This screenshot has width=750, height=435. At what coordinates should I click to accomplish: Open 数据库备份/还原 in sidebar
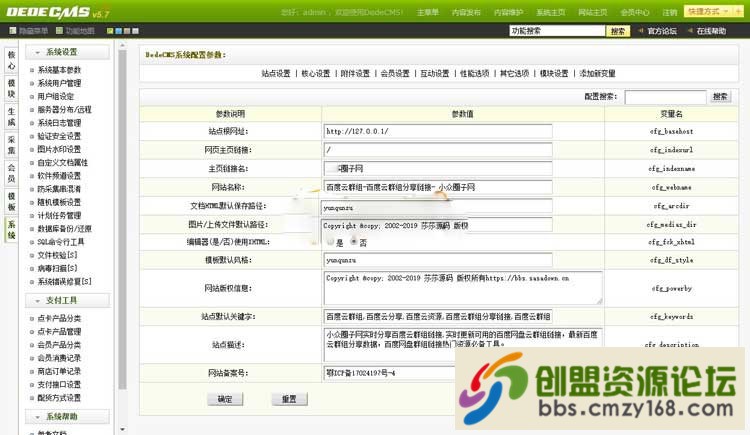[64, 229]
